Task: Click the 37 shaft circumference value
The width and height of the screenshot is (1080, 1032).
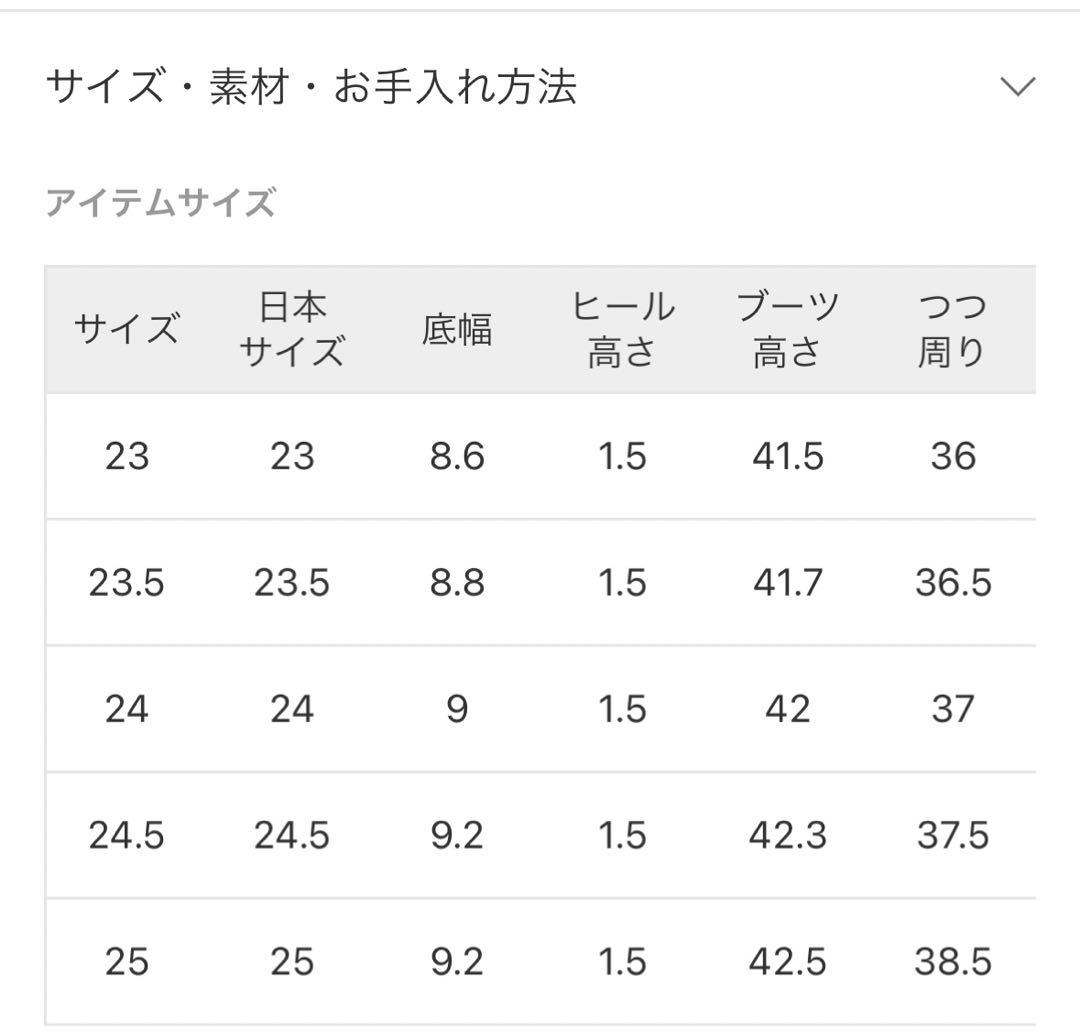Action: pyautogui.click(x=952, y=709)
